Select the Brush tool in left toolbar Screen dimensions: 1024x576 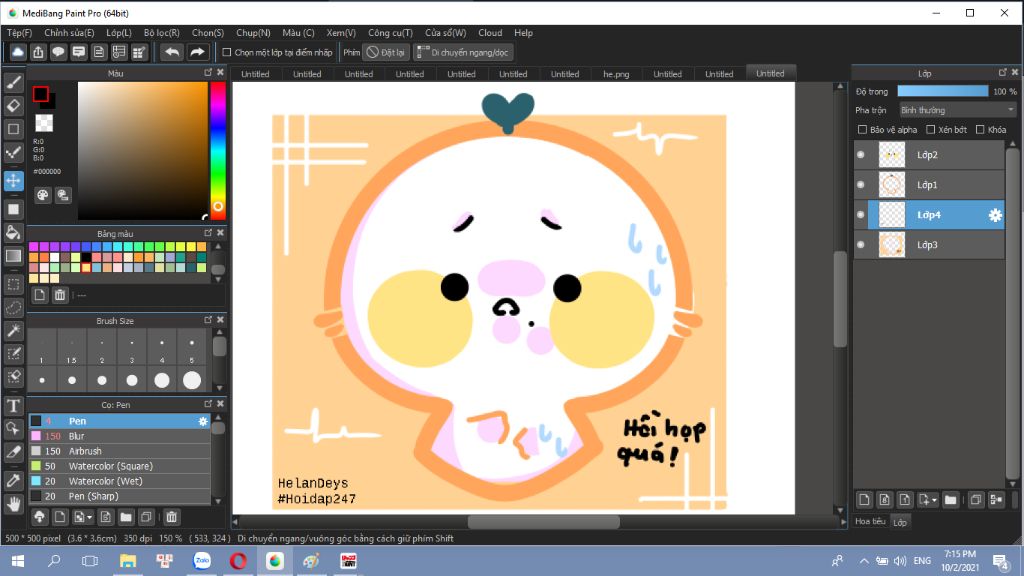click(x=14, y=82)
